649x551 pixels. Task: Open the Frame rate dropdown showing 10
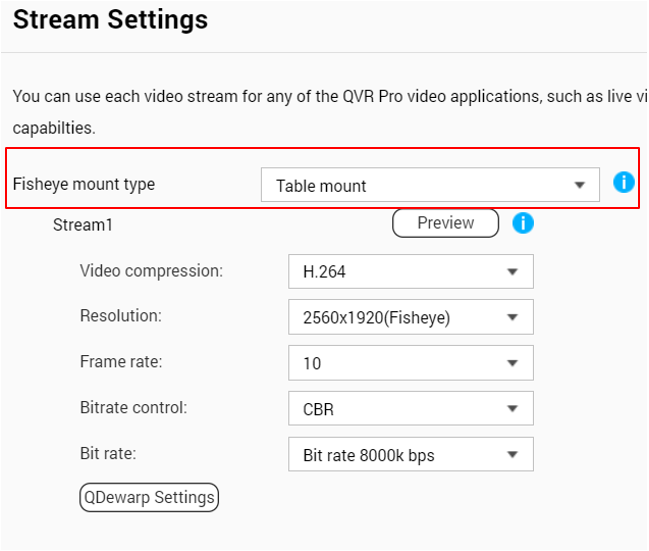point(410,363)
